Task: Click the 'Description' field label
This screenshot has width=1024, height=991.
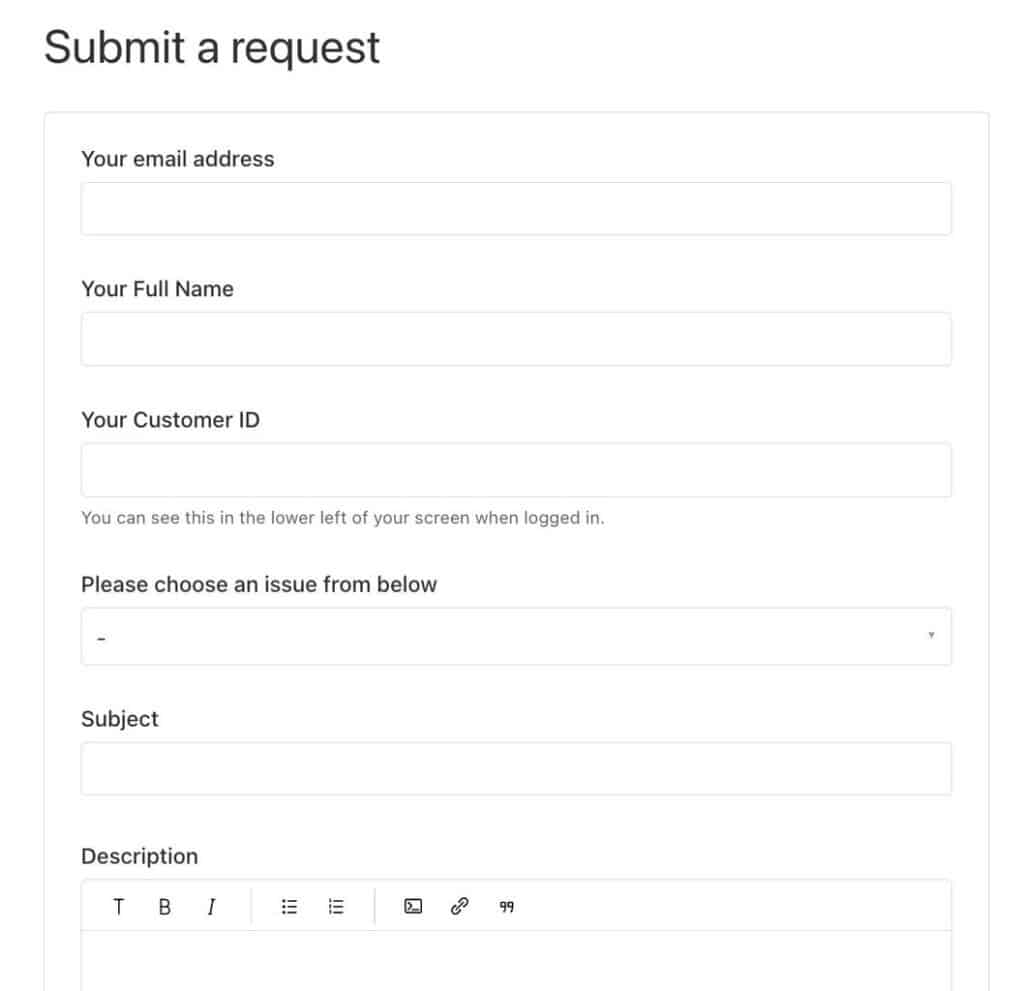Action: click(140, 856)
